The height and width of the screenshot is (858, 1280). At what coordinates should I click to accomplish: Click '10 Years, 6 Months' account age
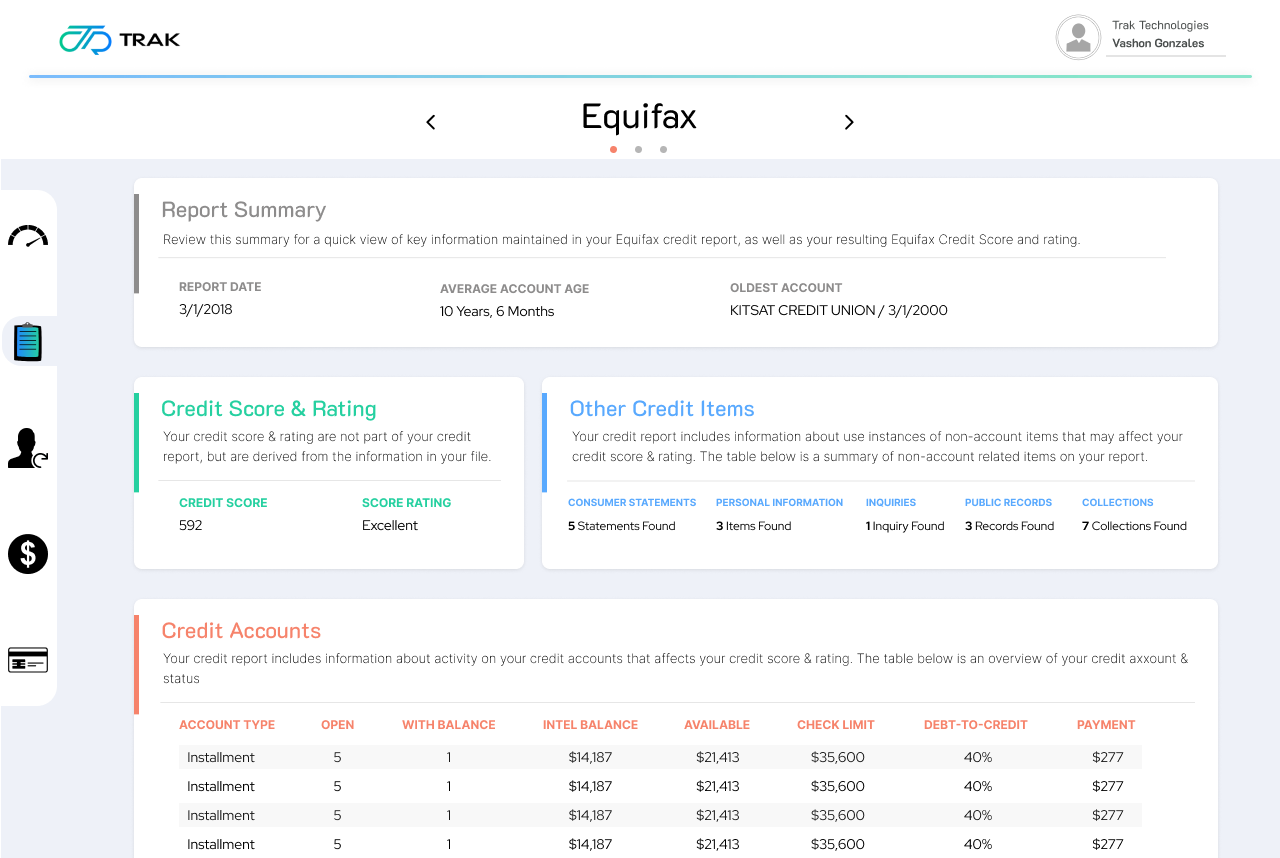pos(497,311)
